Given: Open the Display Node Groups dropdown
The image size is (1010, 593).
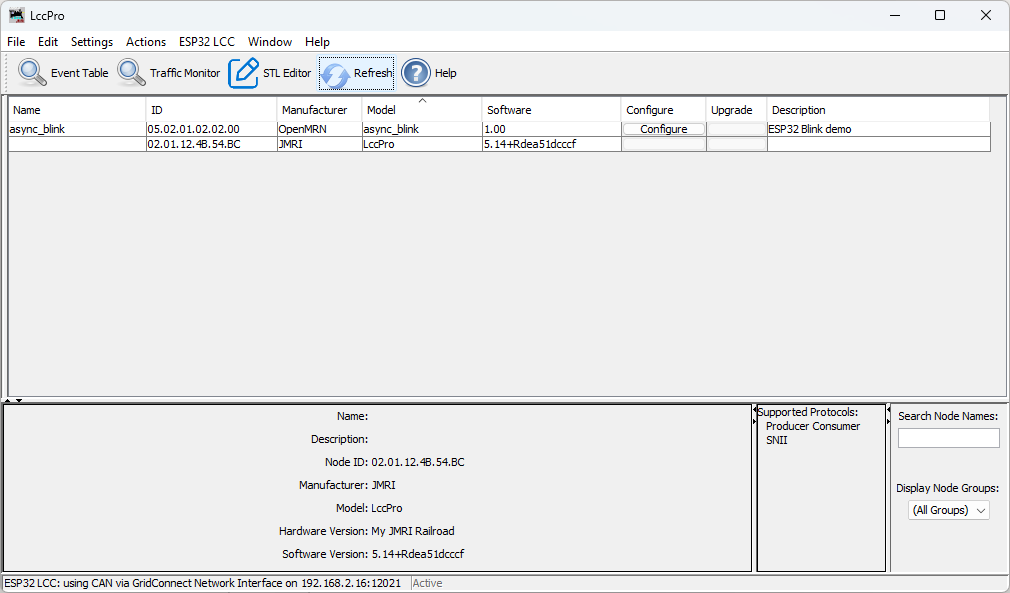Looking at the screenshot, I should [947, 510].
